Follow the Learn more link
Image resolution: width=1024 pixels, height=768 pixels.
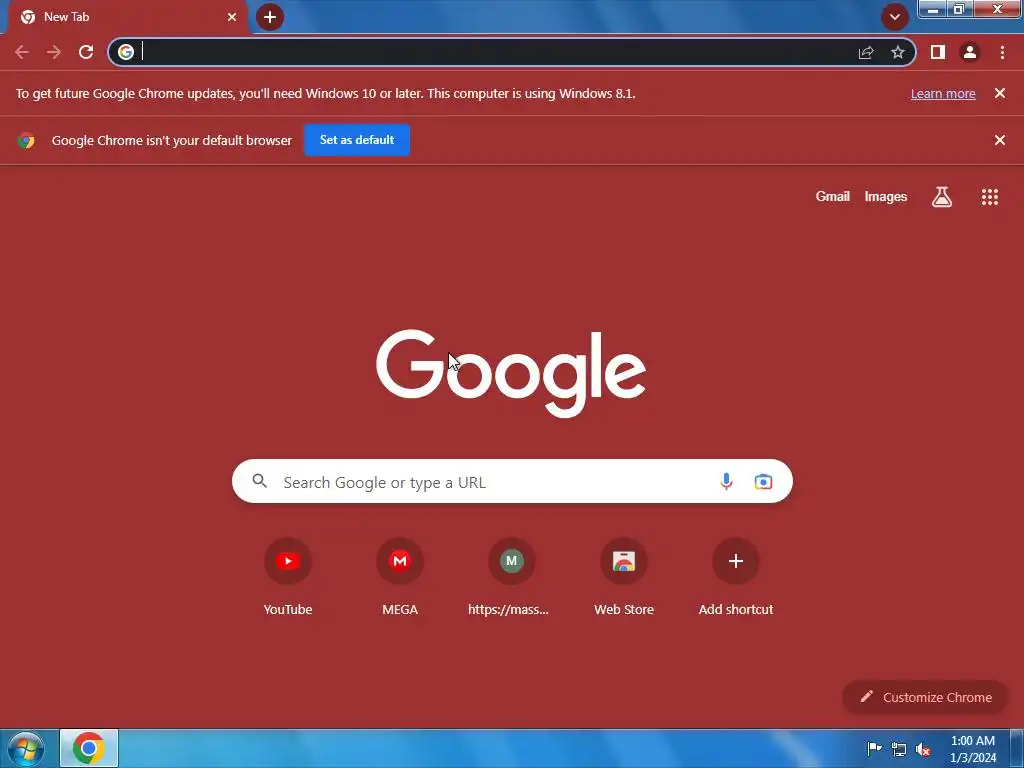pos(943,93)
